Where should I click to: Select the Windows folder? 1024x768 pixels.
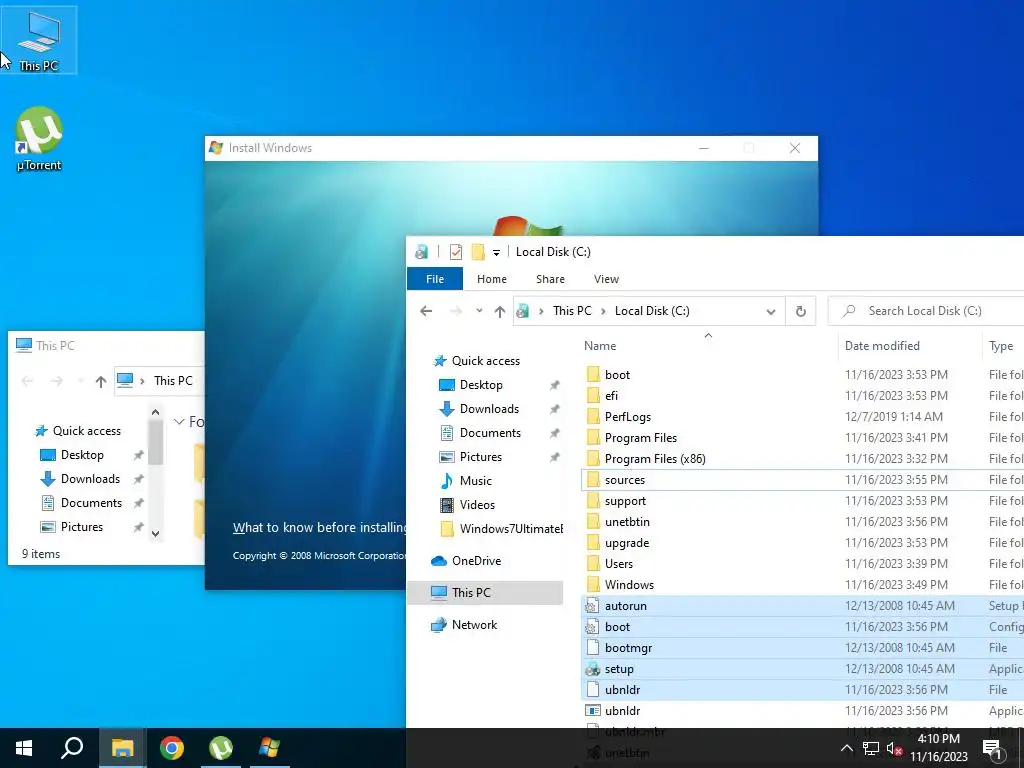click(x=802, y=584)
